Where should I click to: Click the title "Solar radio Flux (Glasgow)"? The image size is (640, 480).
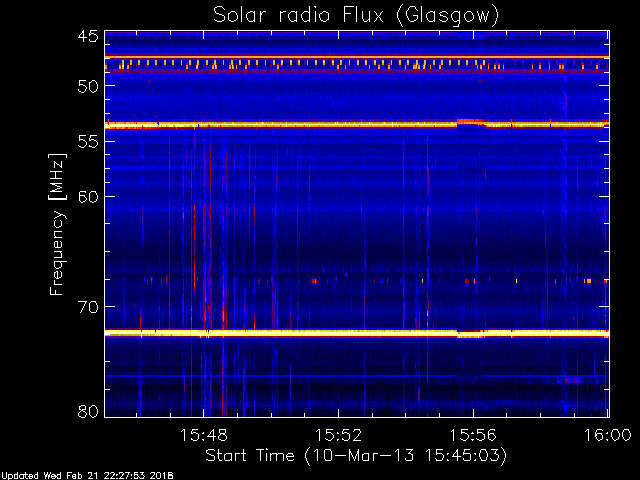coord(356,15)
